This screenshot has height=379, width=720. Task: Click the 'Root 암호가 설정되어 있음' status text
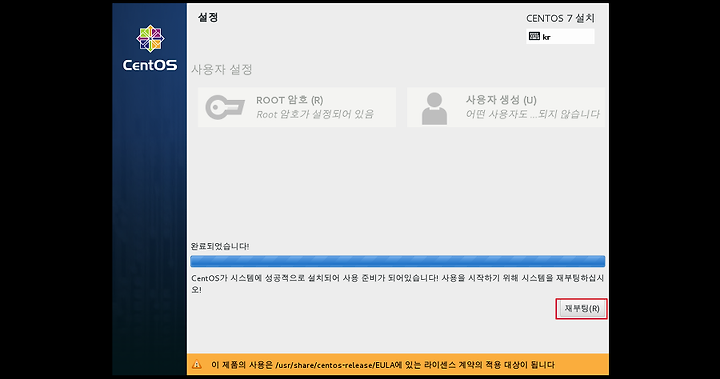click(315, 114)
